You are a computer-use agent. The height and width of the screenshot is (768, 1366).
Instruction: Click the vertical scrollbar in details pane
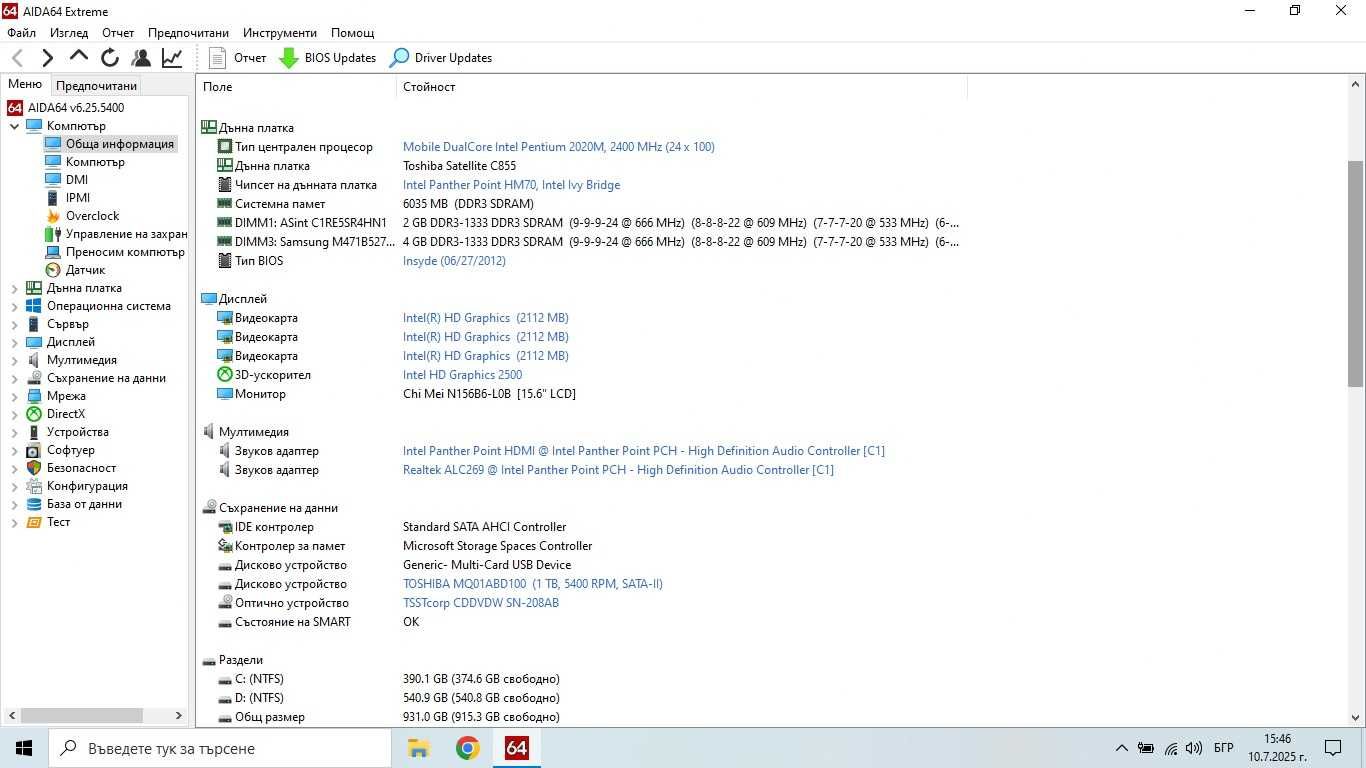1356,273
